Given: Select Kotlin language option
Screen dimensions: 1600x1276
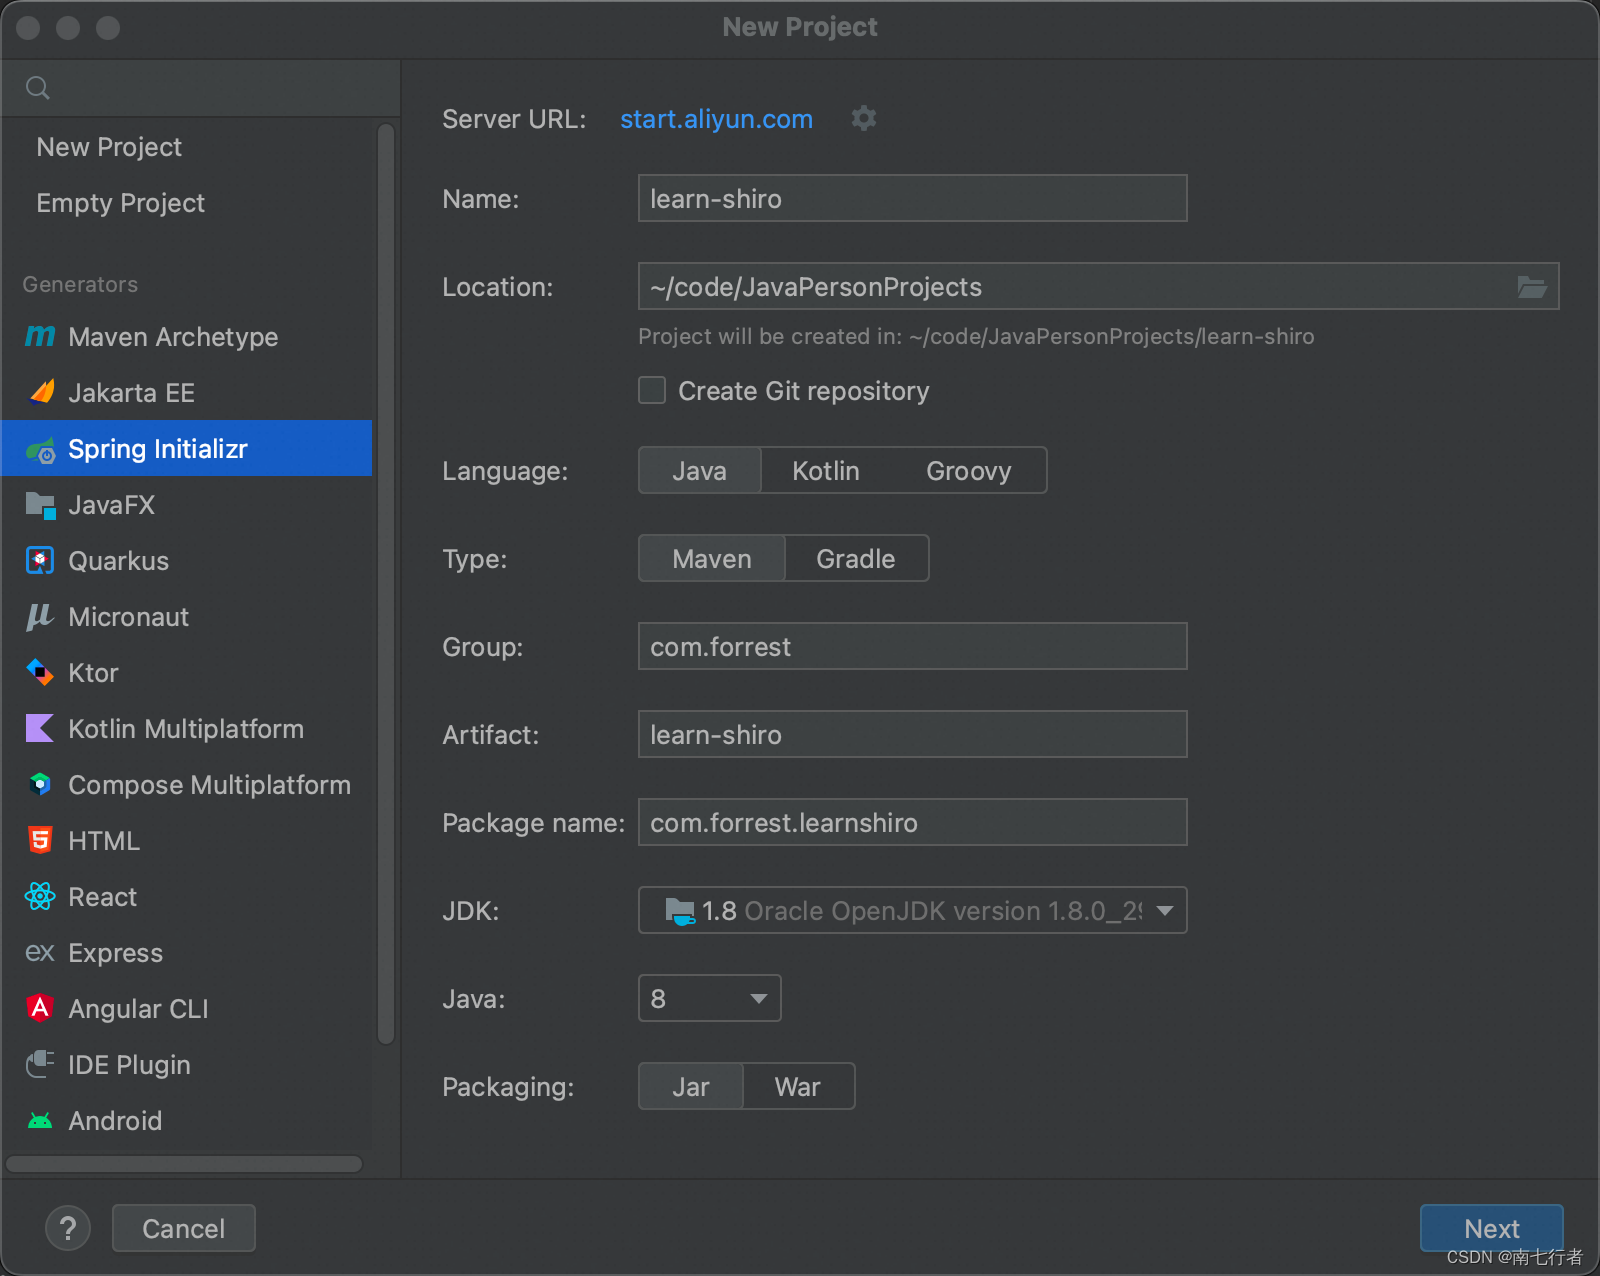Looking at the screenshot, I should point(826,471).
